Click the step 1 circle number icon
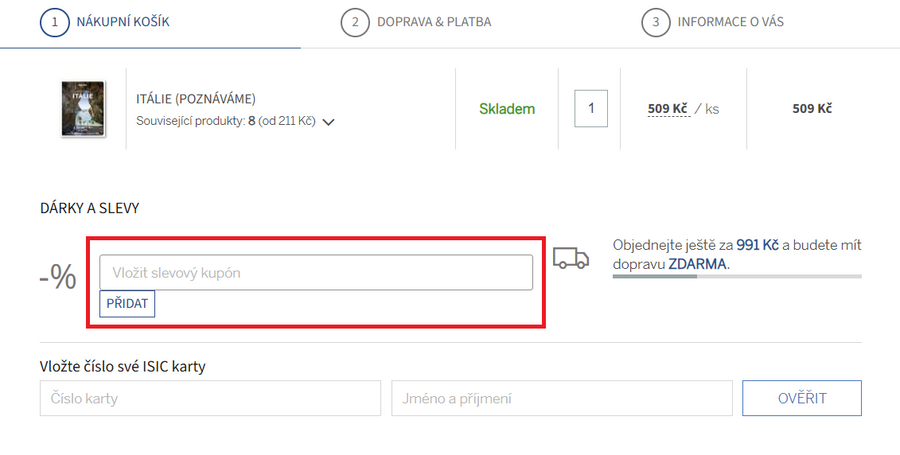The image size is (900, 455). 54,22
